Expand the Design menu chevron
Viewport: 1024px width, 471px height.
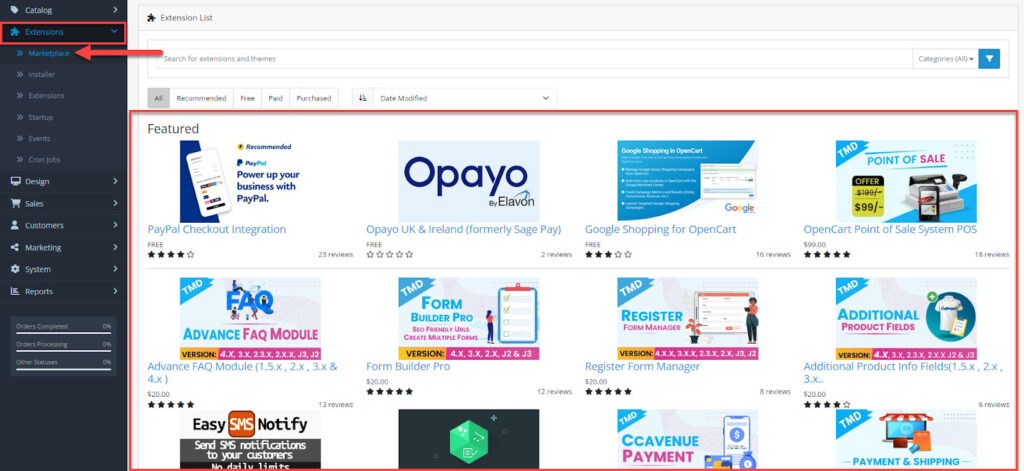tap(115, 182)
